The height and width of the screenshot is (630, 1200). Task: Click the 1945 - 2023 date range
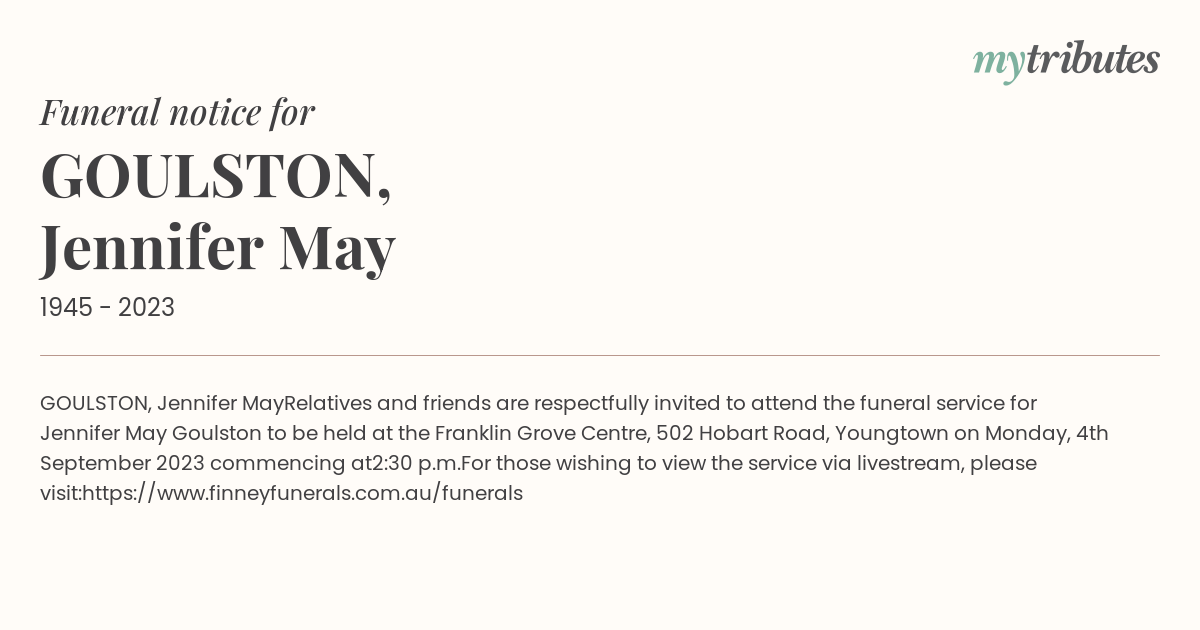(107, 308)
